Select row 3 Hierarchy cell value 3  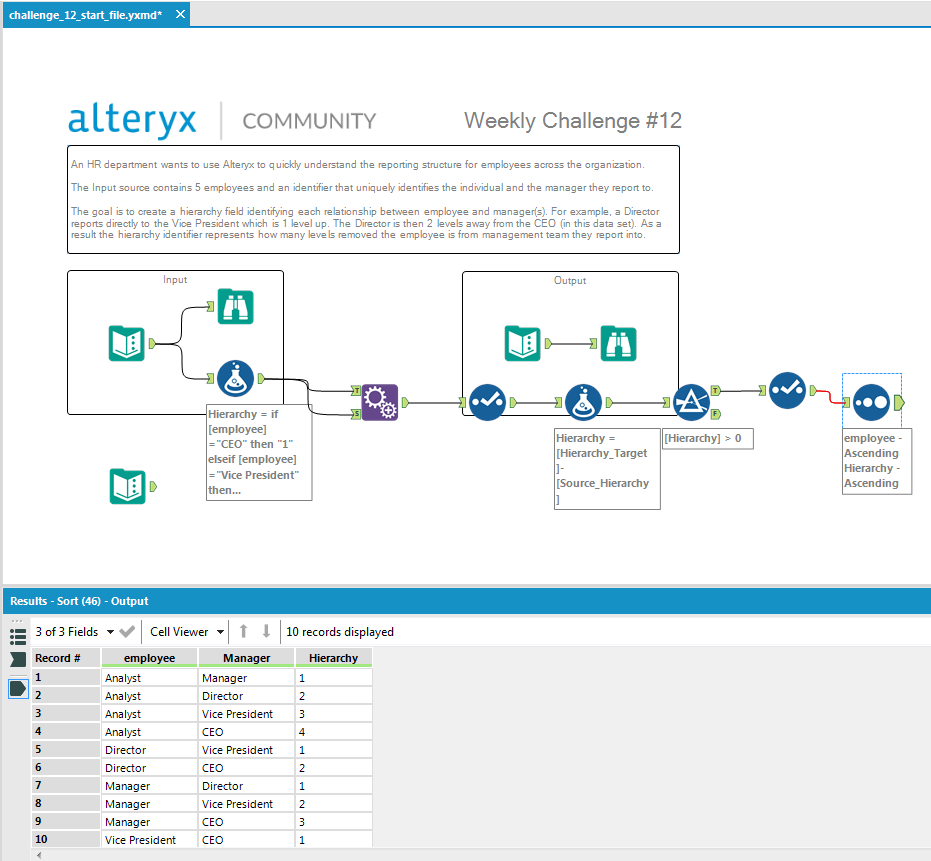pos(334,714)
